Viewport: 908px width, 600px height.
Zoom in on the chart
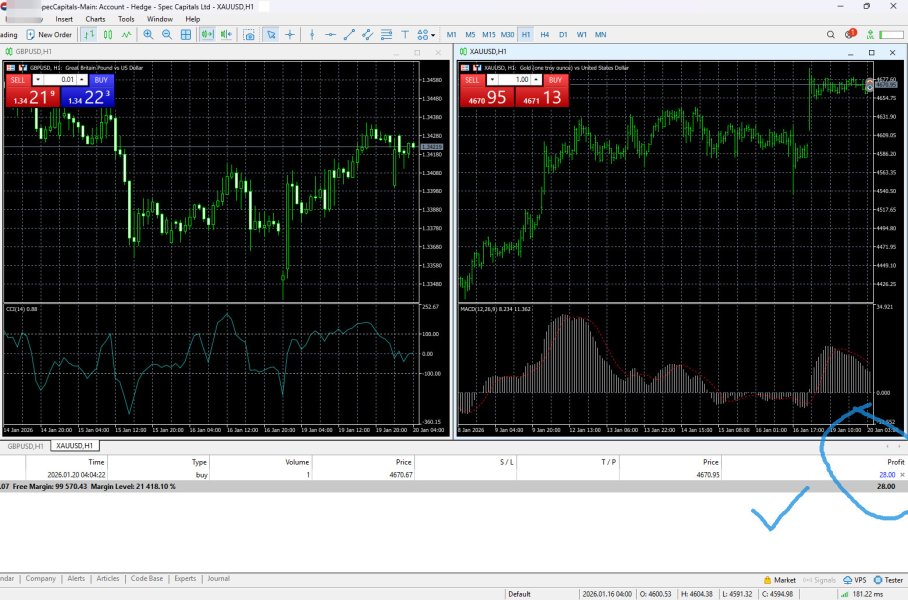click(x=149, y=34)
